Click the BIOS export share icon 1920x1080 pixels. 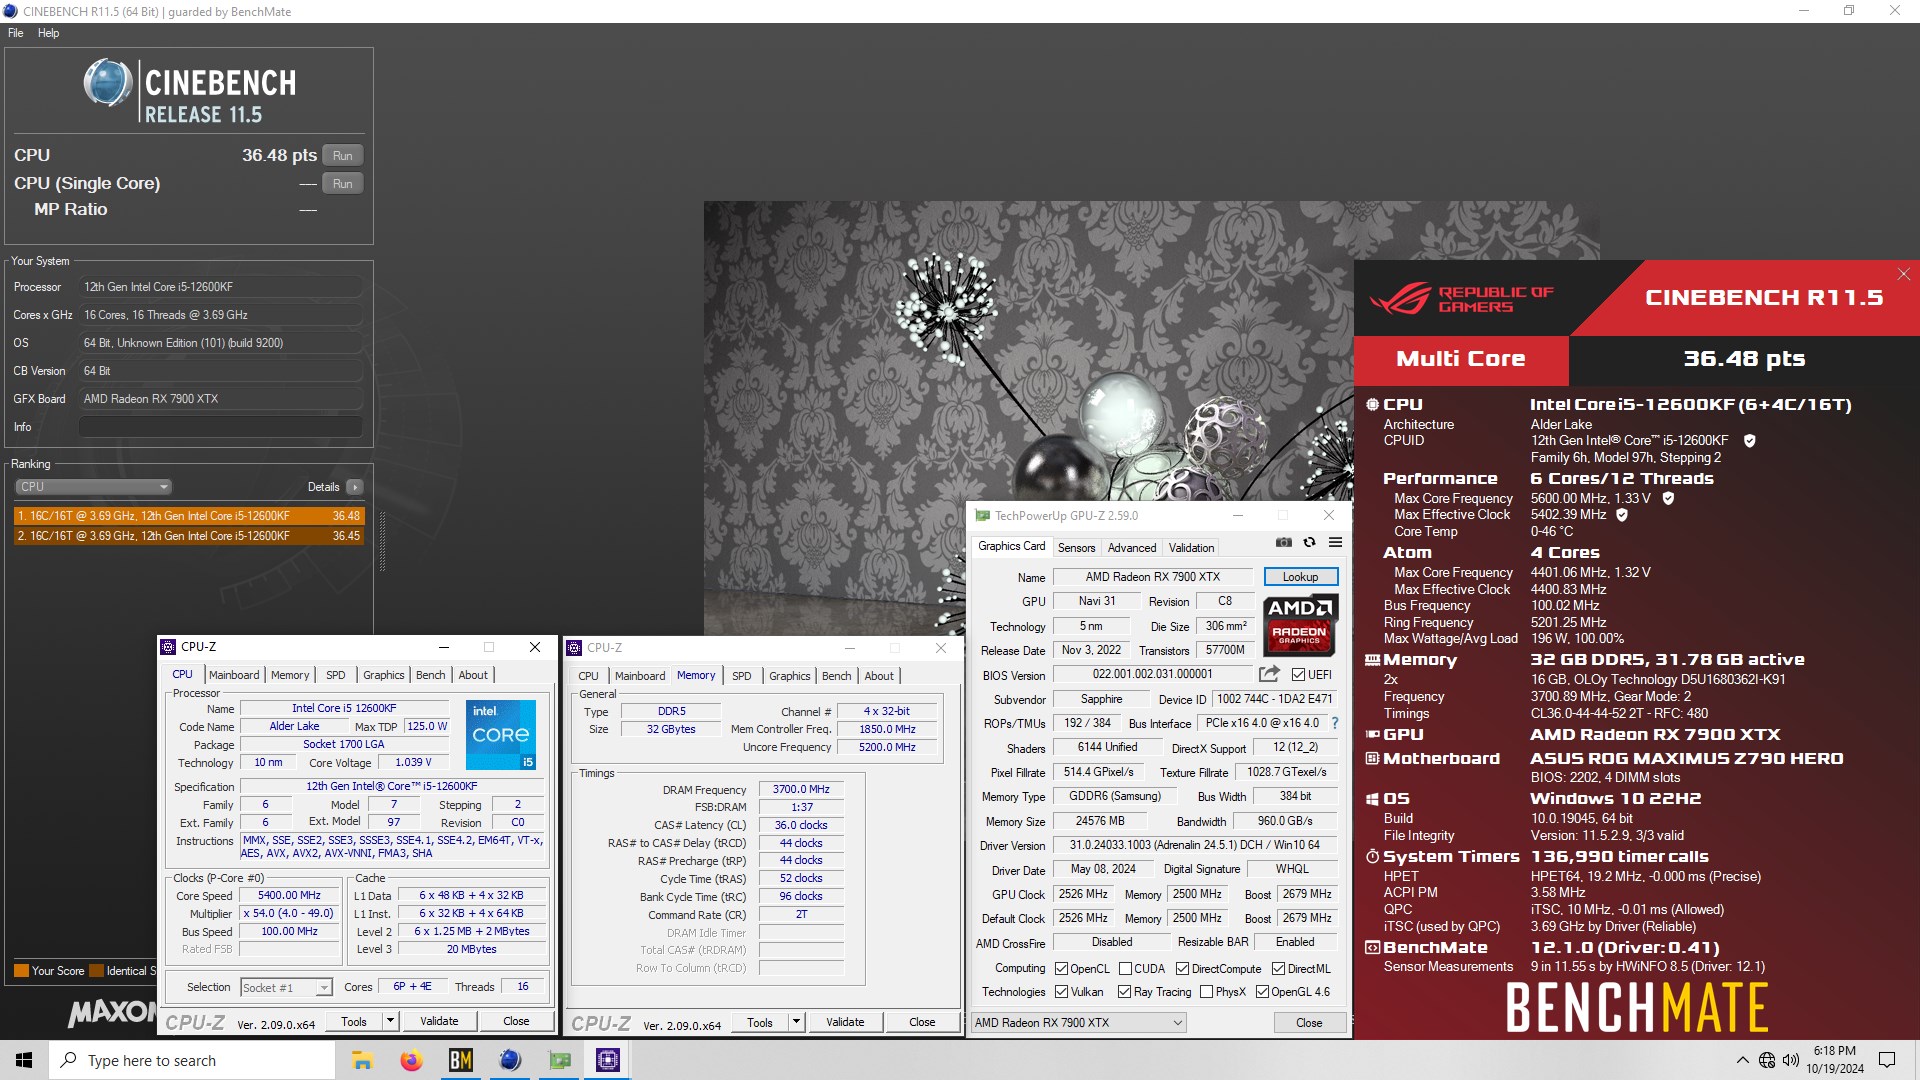click(1269, 674)
